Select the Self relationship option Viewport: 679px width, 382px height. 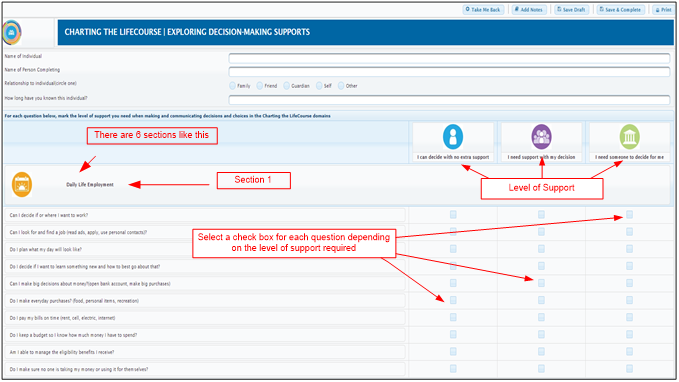tap(319, 86)
